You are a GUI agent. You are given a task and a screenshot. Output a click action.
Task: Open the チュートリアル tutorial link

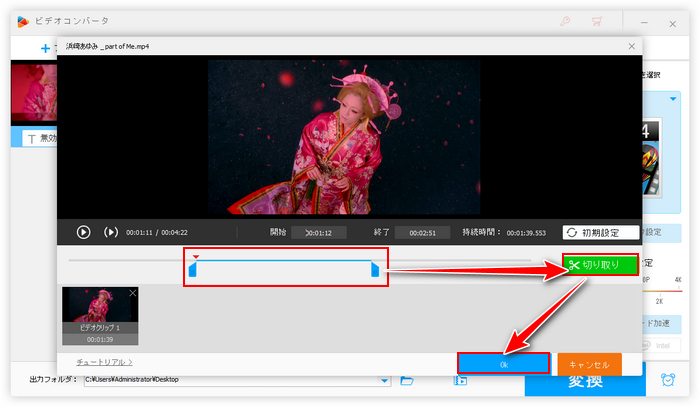(x=104, y=361)
